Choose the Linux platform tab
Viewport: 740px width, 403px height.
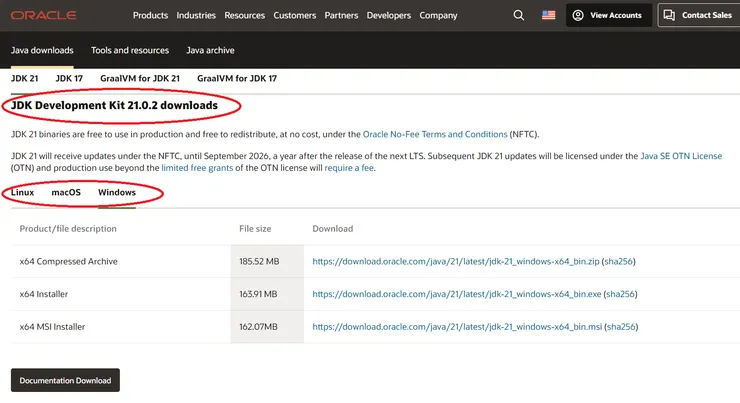[23, 192]
